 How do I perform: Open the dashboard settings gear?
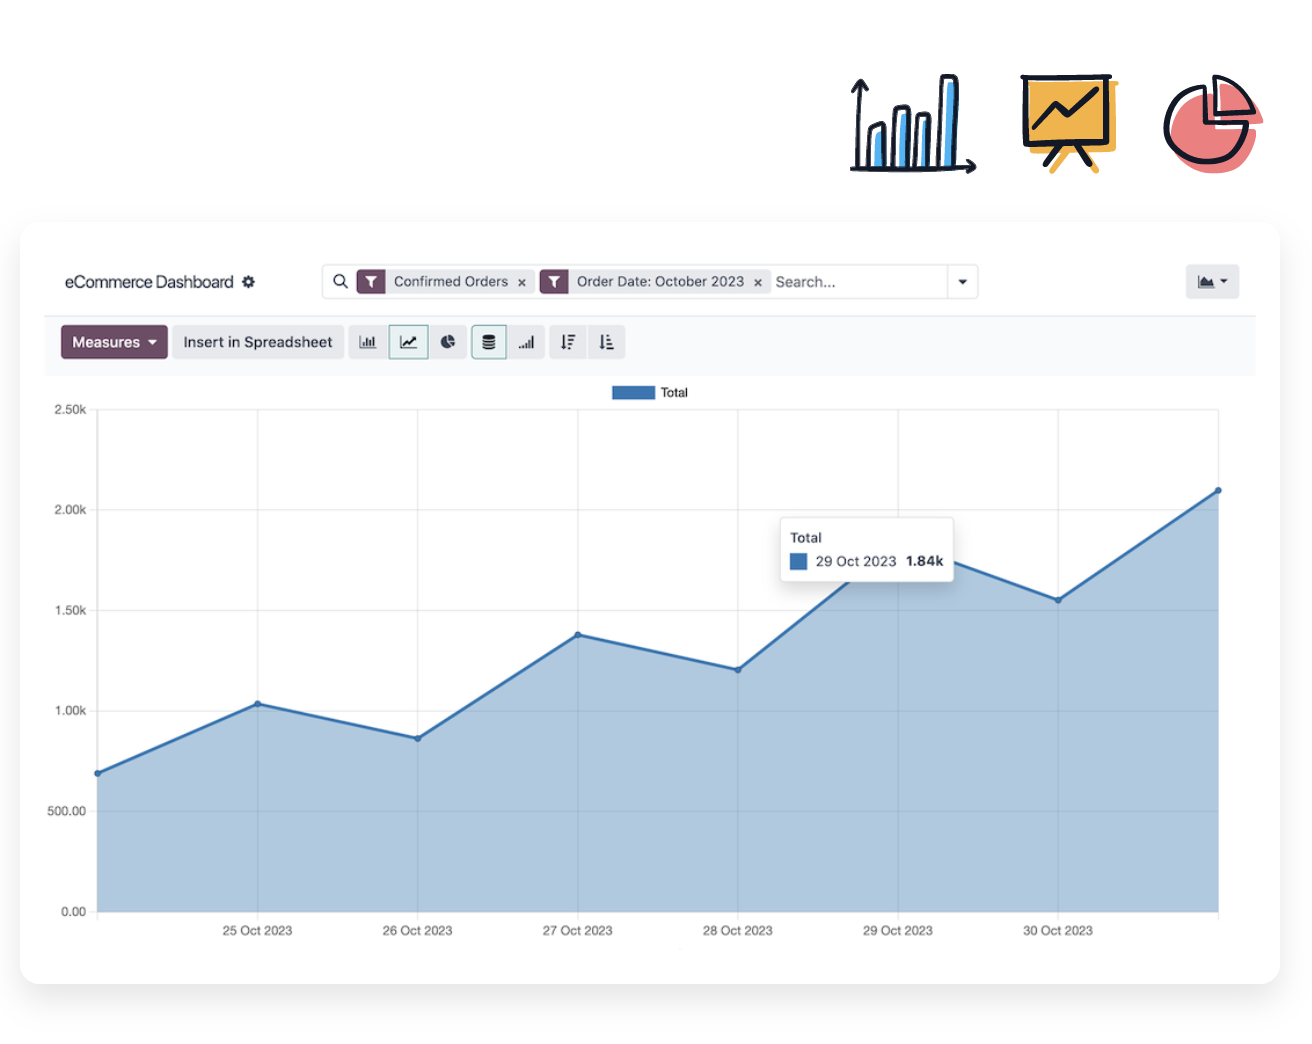[x=249, y=282]
